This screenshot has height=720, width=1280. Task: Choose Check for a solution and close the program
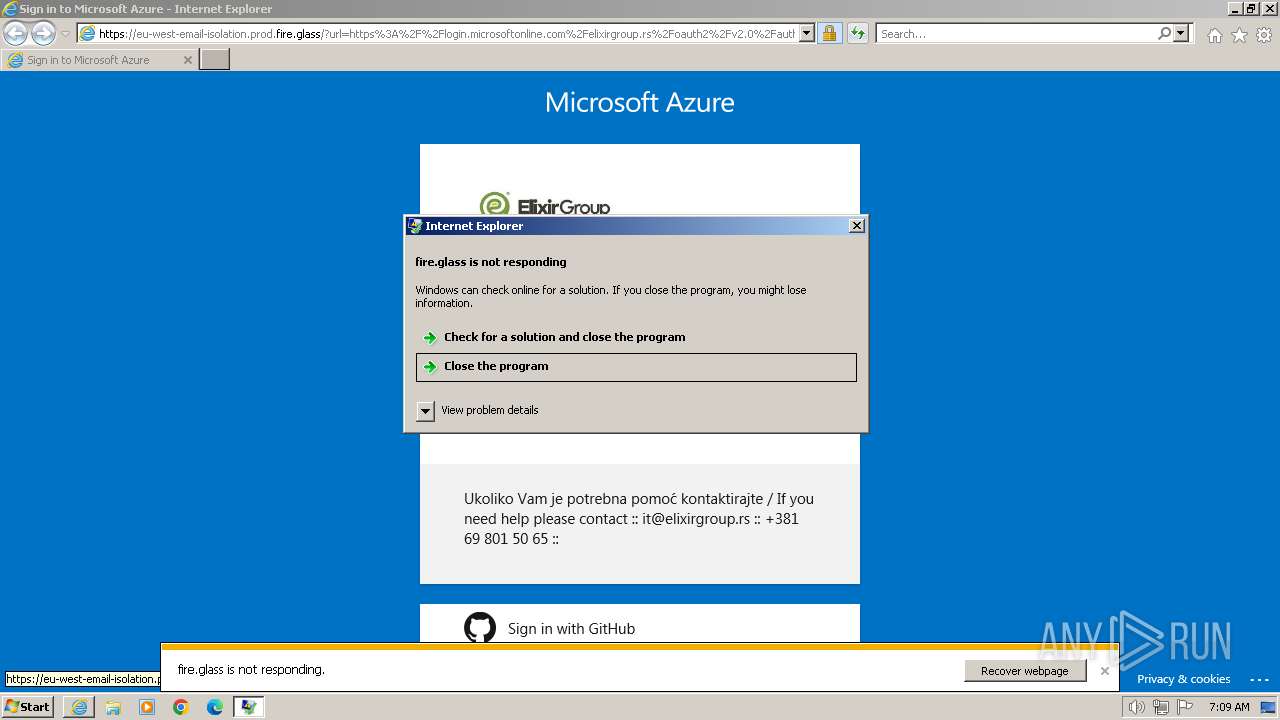coord(636,337)
